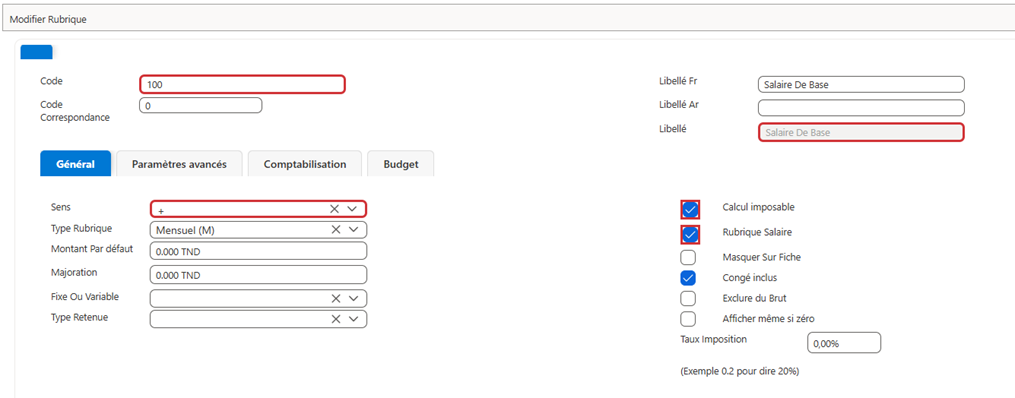Edit the Montant Par défaut field
Image resolution: width=1015 pixels, height=398 pixels.
point(258,250)
